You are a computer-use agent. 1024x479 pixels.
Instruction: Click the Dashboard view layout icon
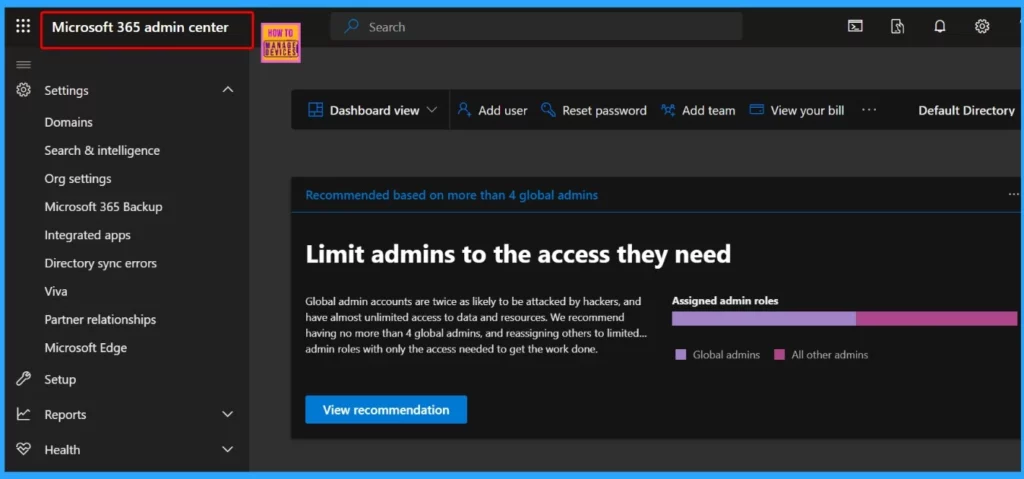[315, 110]
